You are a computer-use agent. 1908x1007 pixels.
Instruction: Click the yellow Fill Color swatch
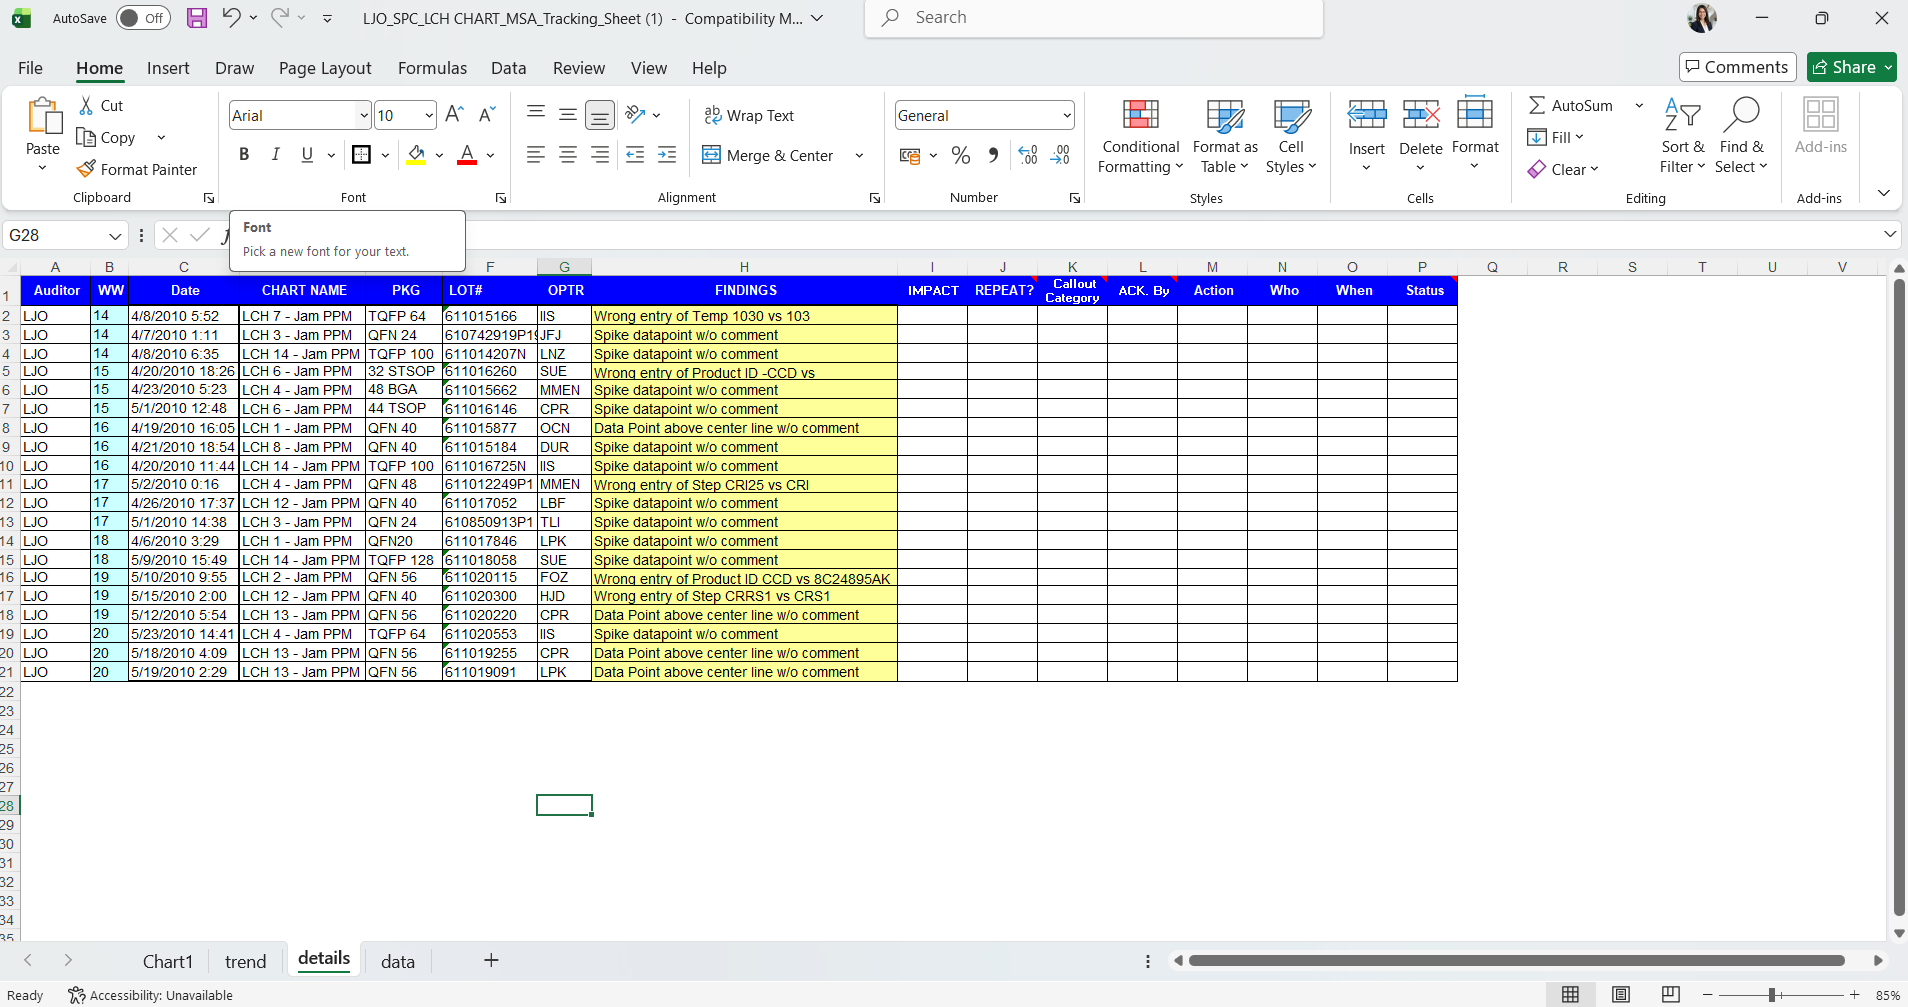[417, 155]
